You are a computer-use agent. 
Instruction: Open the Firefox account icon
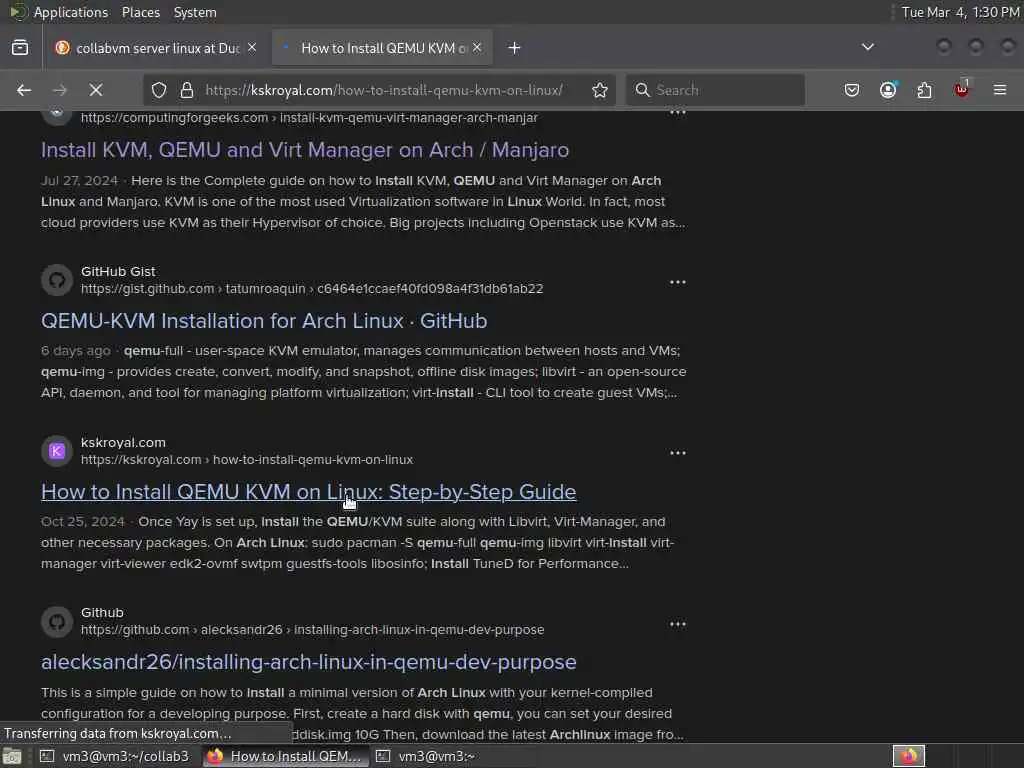888,90
